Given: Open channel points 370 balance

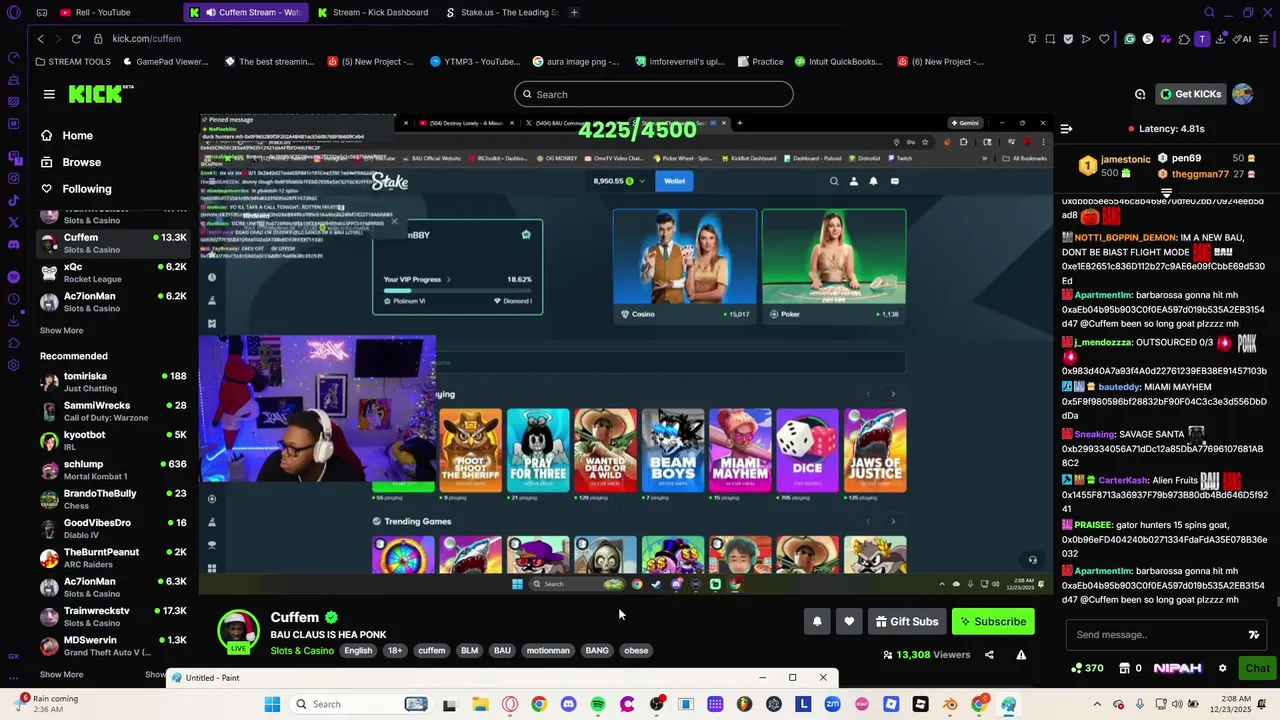Looking at the screenshot, I should pyautogui.click(x=1087, y=668).
